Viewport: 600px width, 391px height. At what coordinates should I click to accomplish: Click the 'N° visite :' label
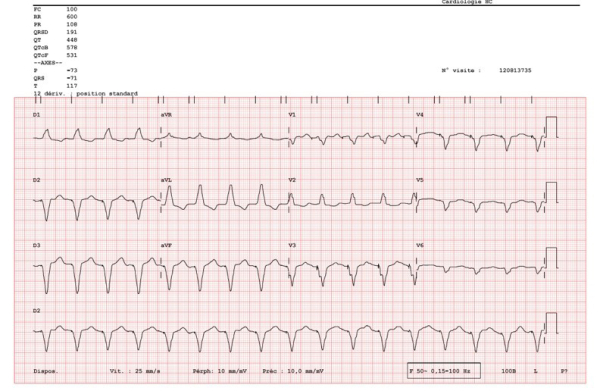[x=461, y=70]
